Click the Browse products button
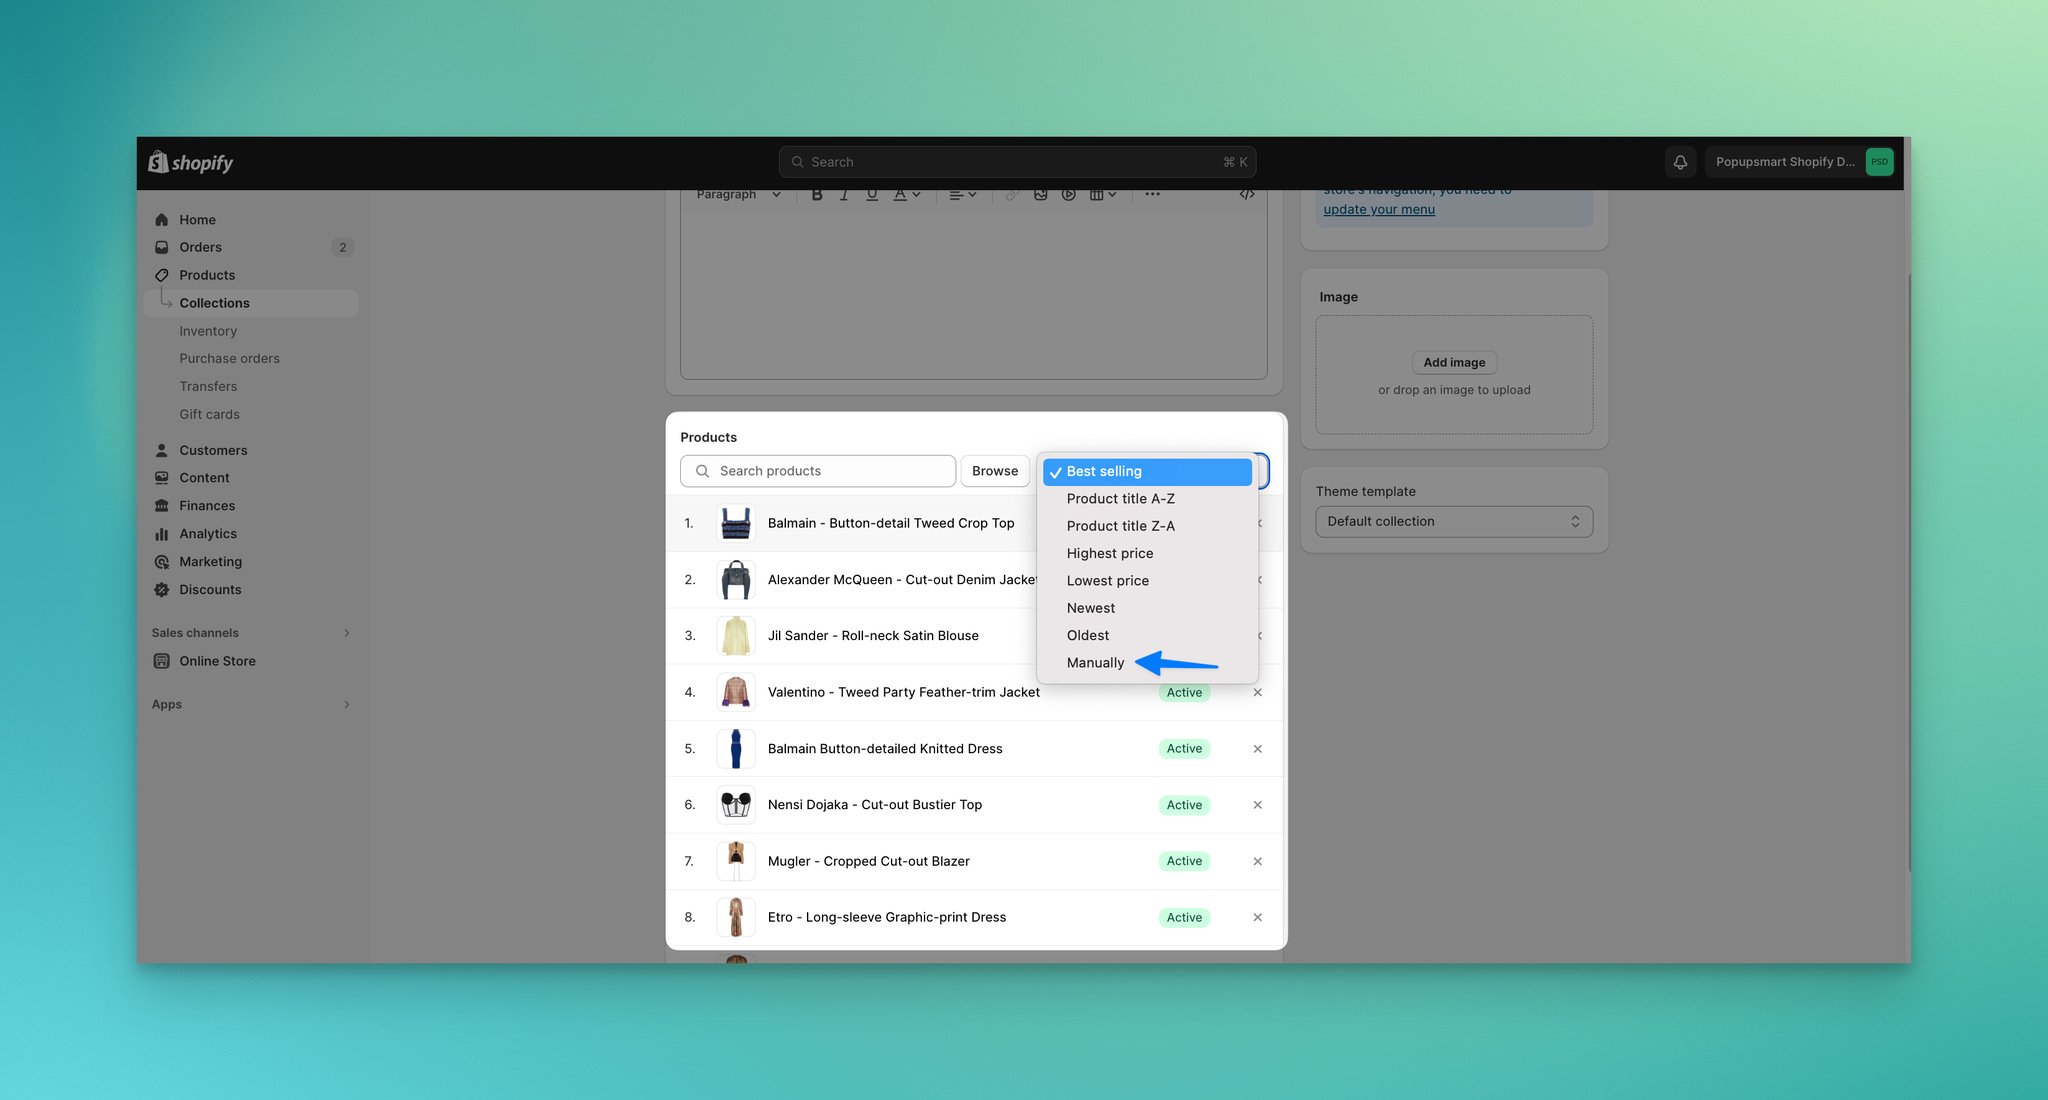Image resolution: width=2048 pixels, height=1100 pixels. click(x=995, y=471)
